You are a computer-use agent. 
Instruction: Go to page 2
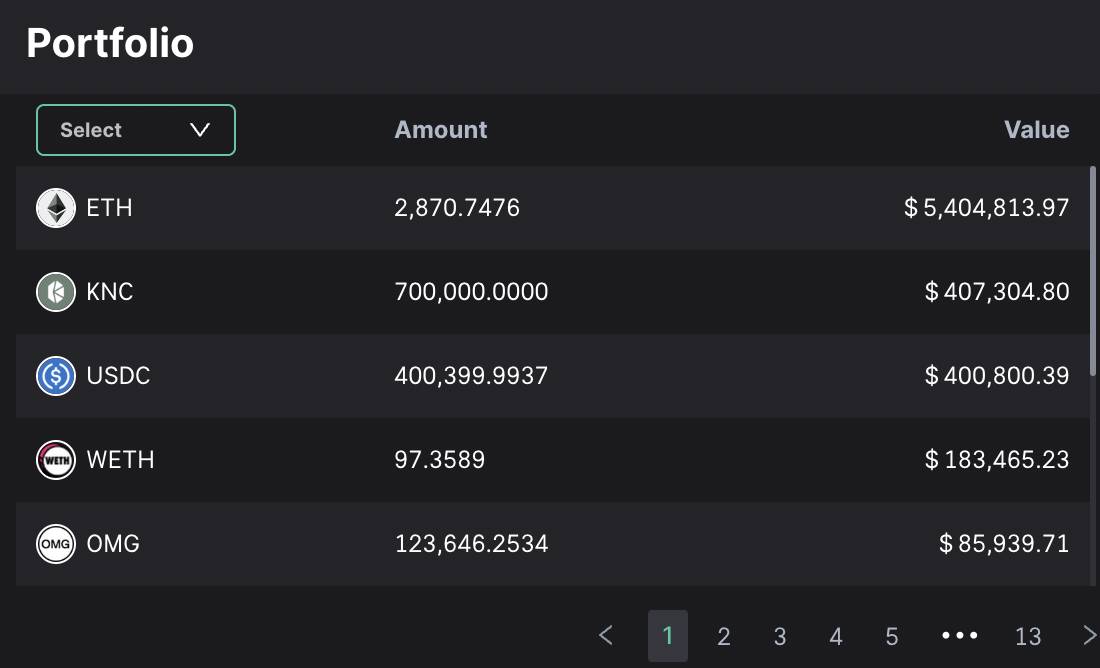coord(724,636)
